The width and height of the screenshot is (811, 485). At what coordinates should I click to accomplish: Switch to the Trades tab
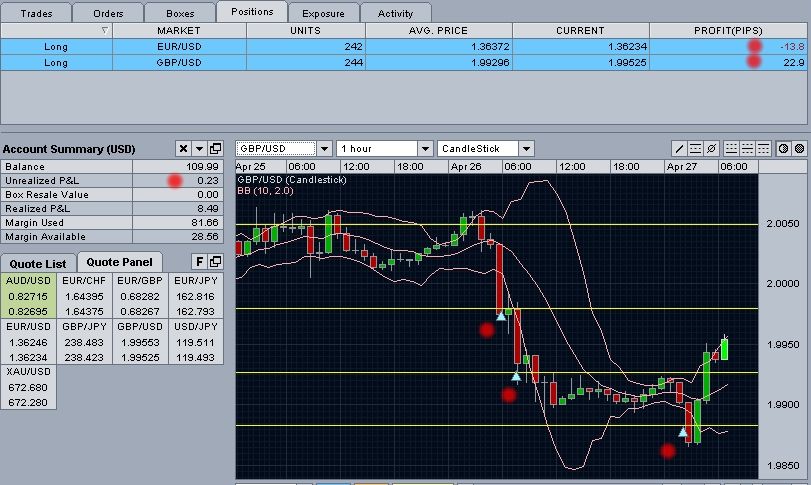tap(36, 13)
